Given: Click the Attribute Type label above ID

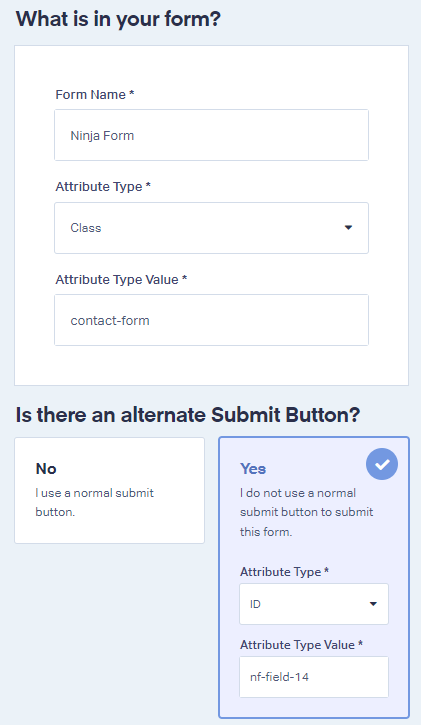Looking at the screenshot, I should click(x=284, y=572).
